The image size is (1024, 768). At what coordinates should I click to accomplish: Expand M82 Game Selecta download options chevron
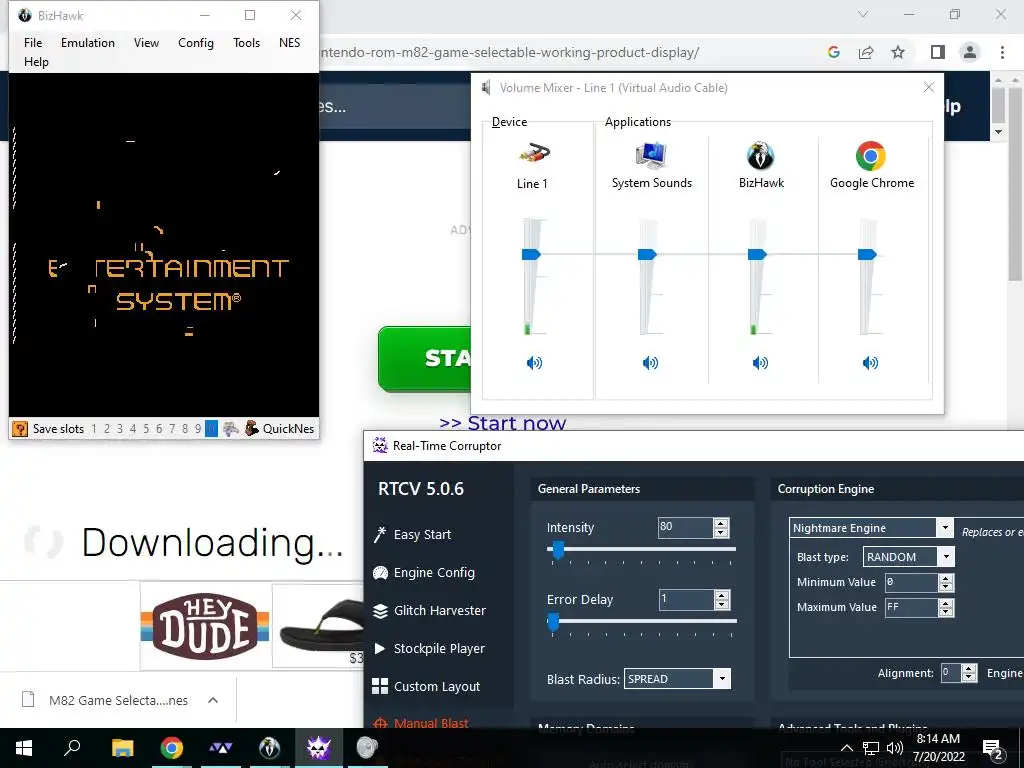pyautogui.click(x=213, y=700)
